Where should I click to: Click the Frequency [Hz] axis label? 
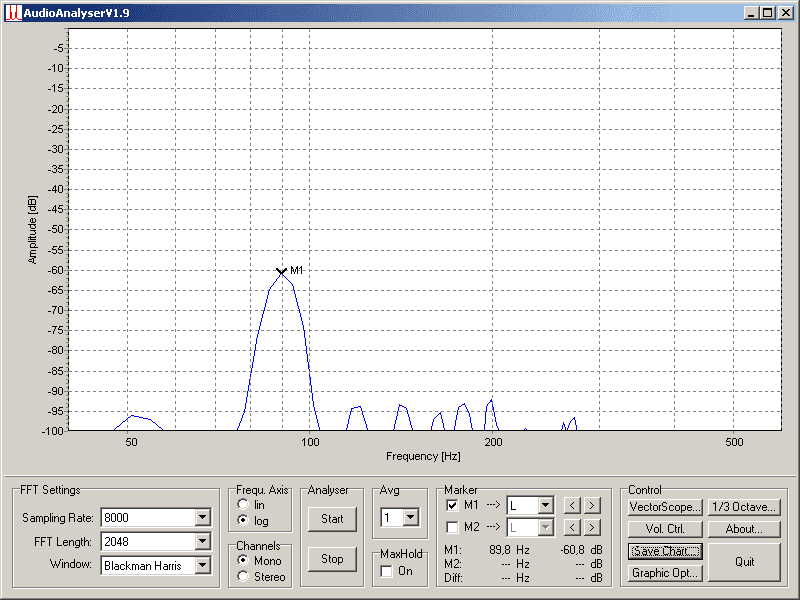[423, 456]
